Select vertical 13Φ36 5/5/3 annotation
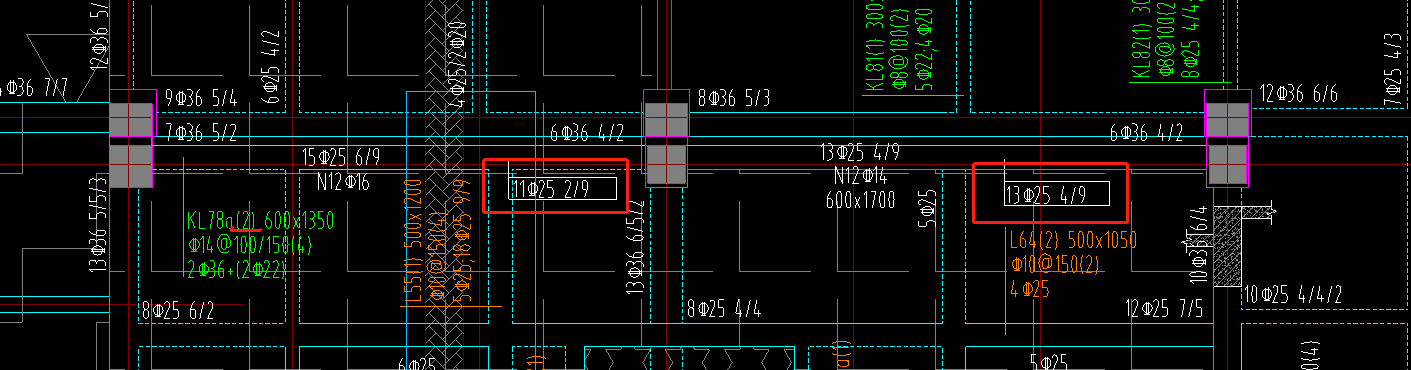This screenshot has width=1411, height=370. pyautogui.click(x=97, y=225)
